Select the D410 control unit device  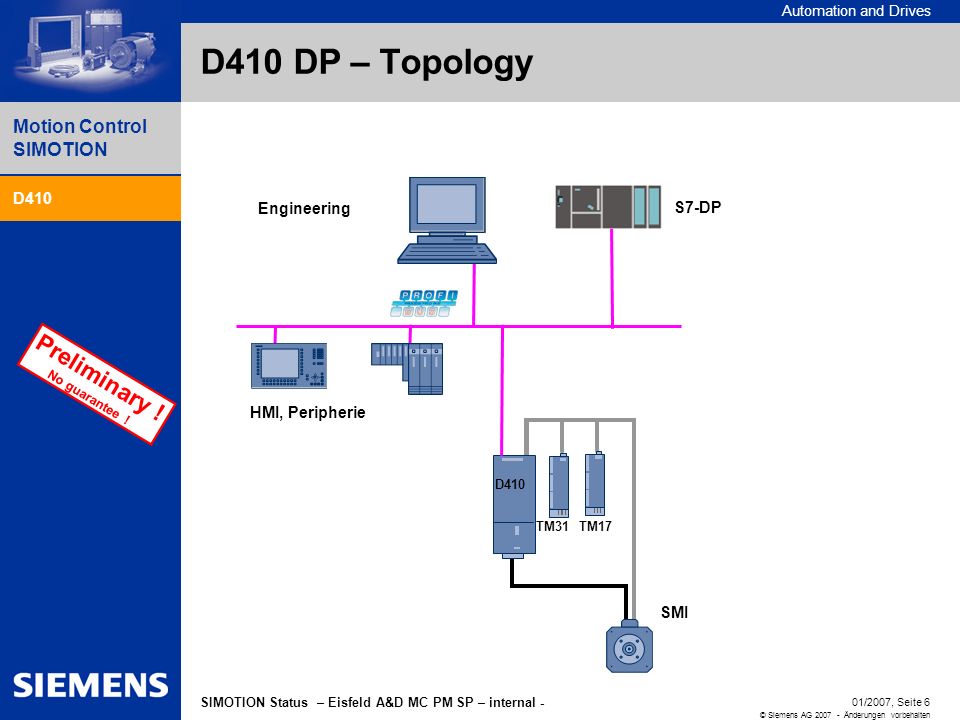click(514, 506)
